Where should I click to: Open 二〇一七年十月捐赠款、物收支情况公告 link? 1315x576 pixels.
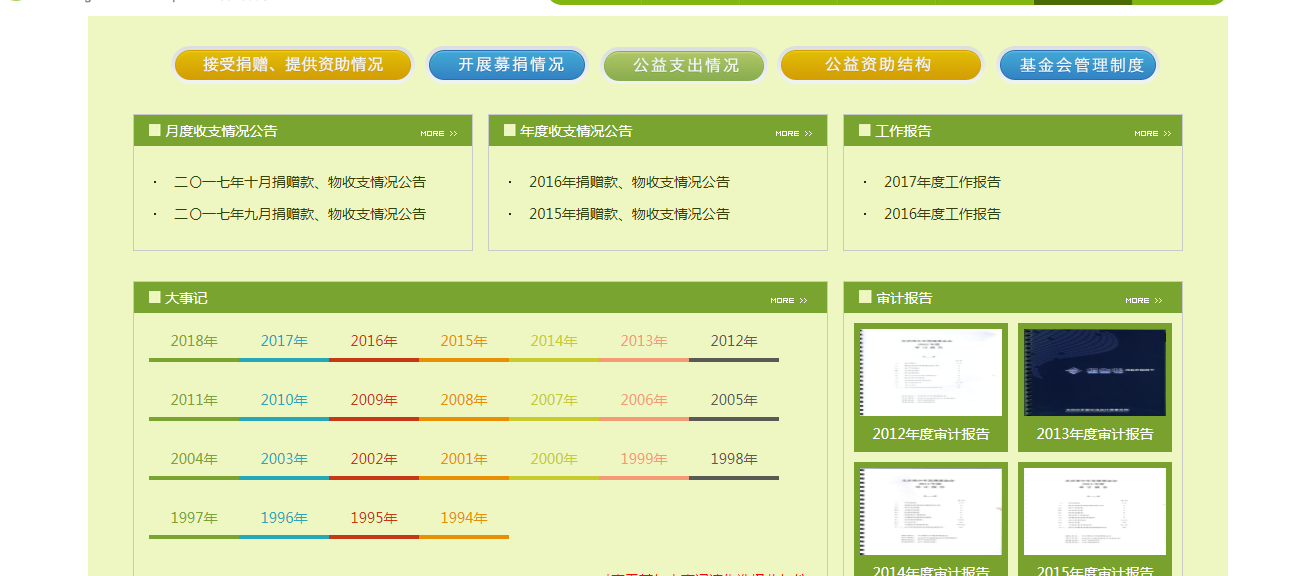(299, 182)
